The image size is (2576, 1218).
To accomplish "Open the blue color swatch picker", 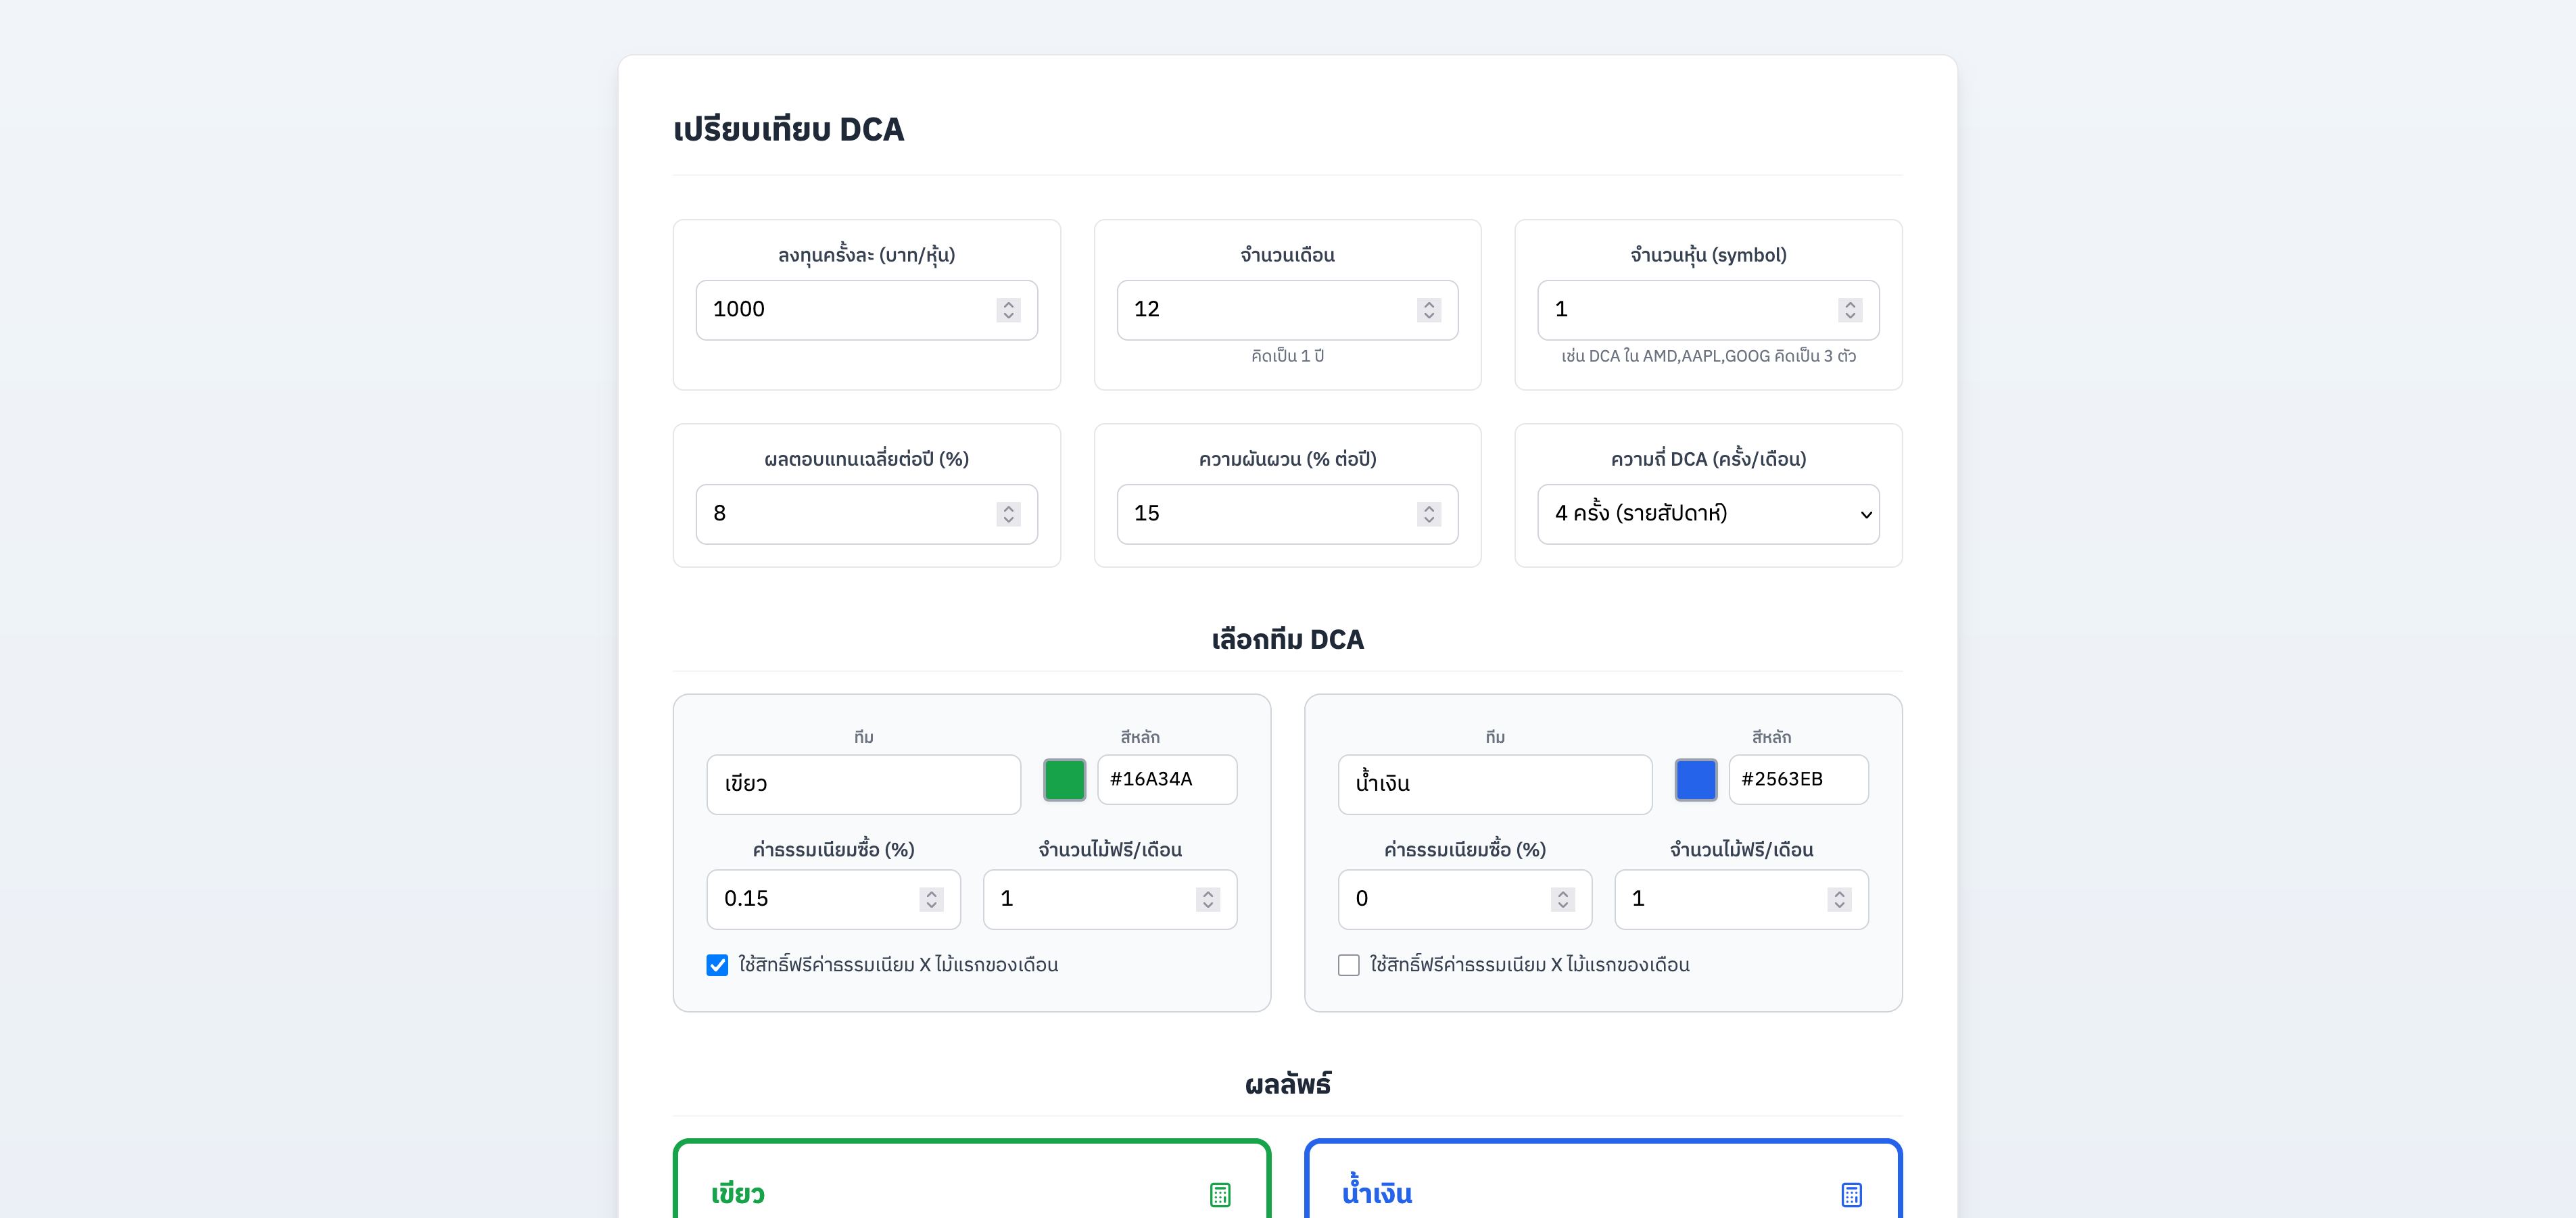I will click(1695, 780).
